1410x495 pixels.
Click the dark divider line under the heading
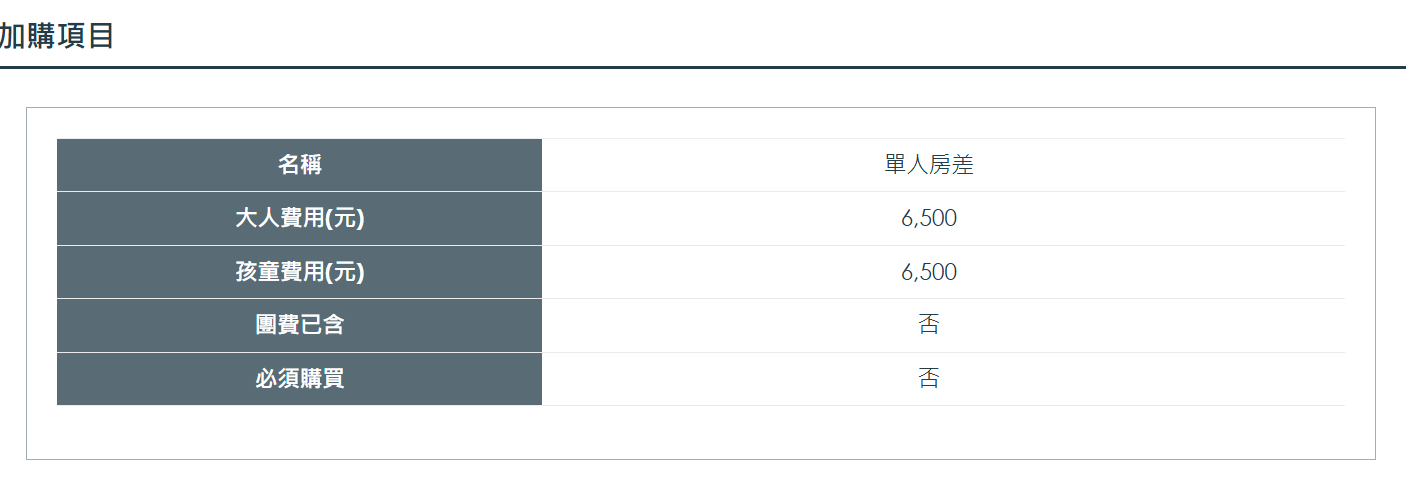(x=700, y=67)
